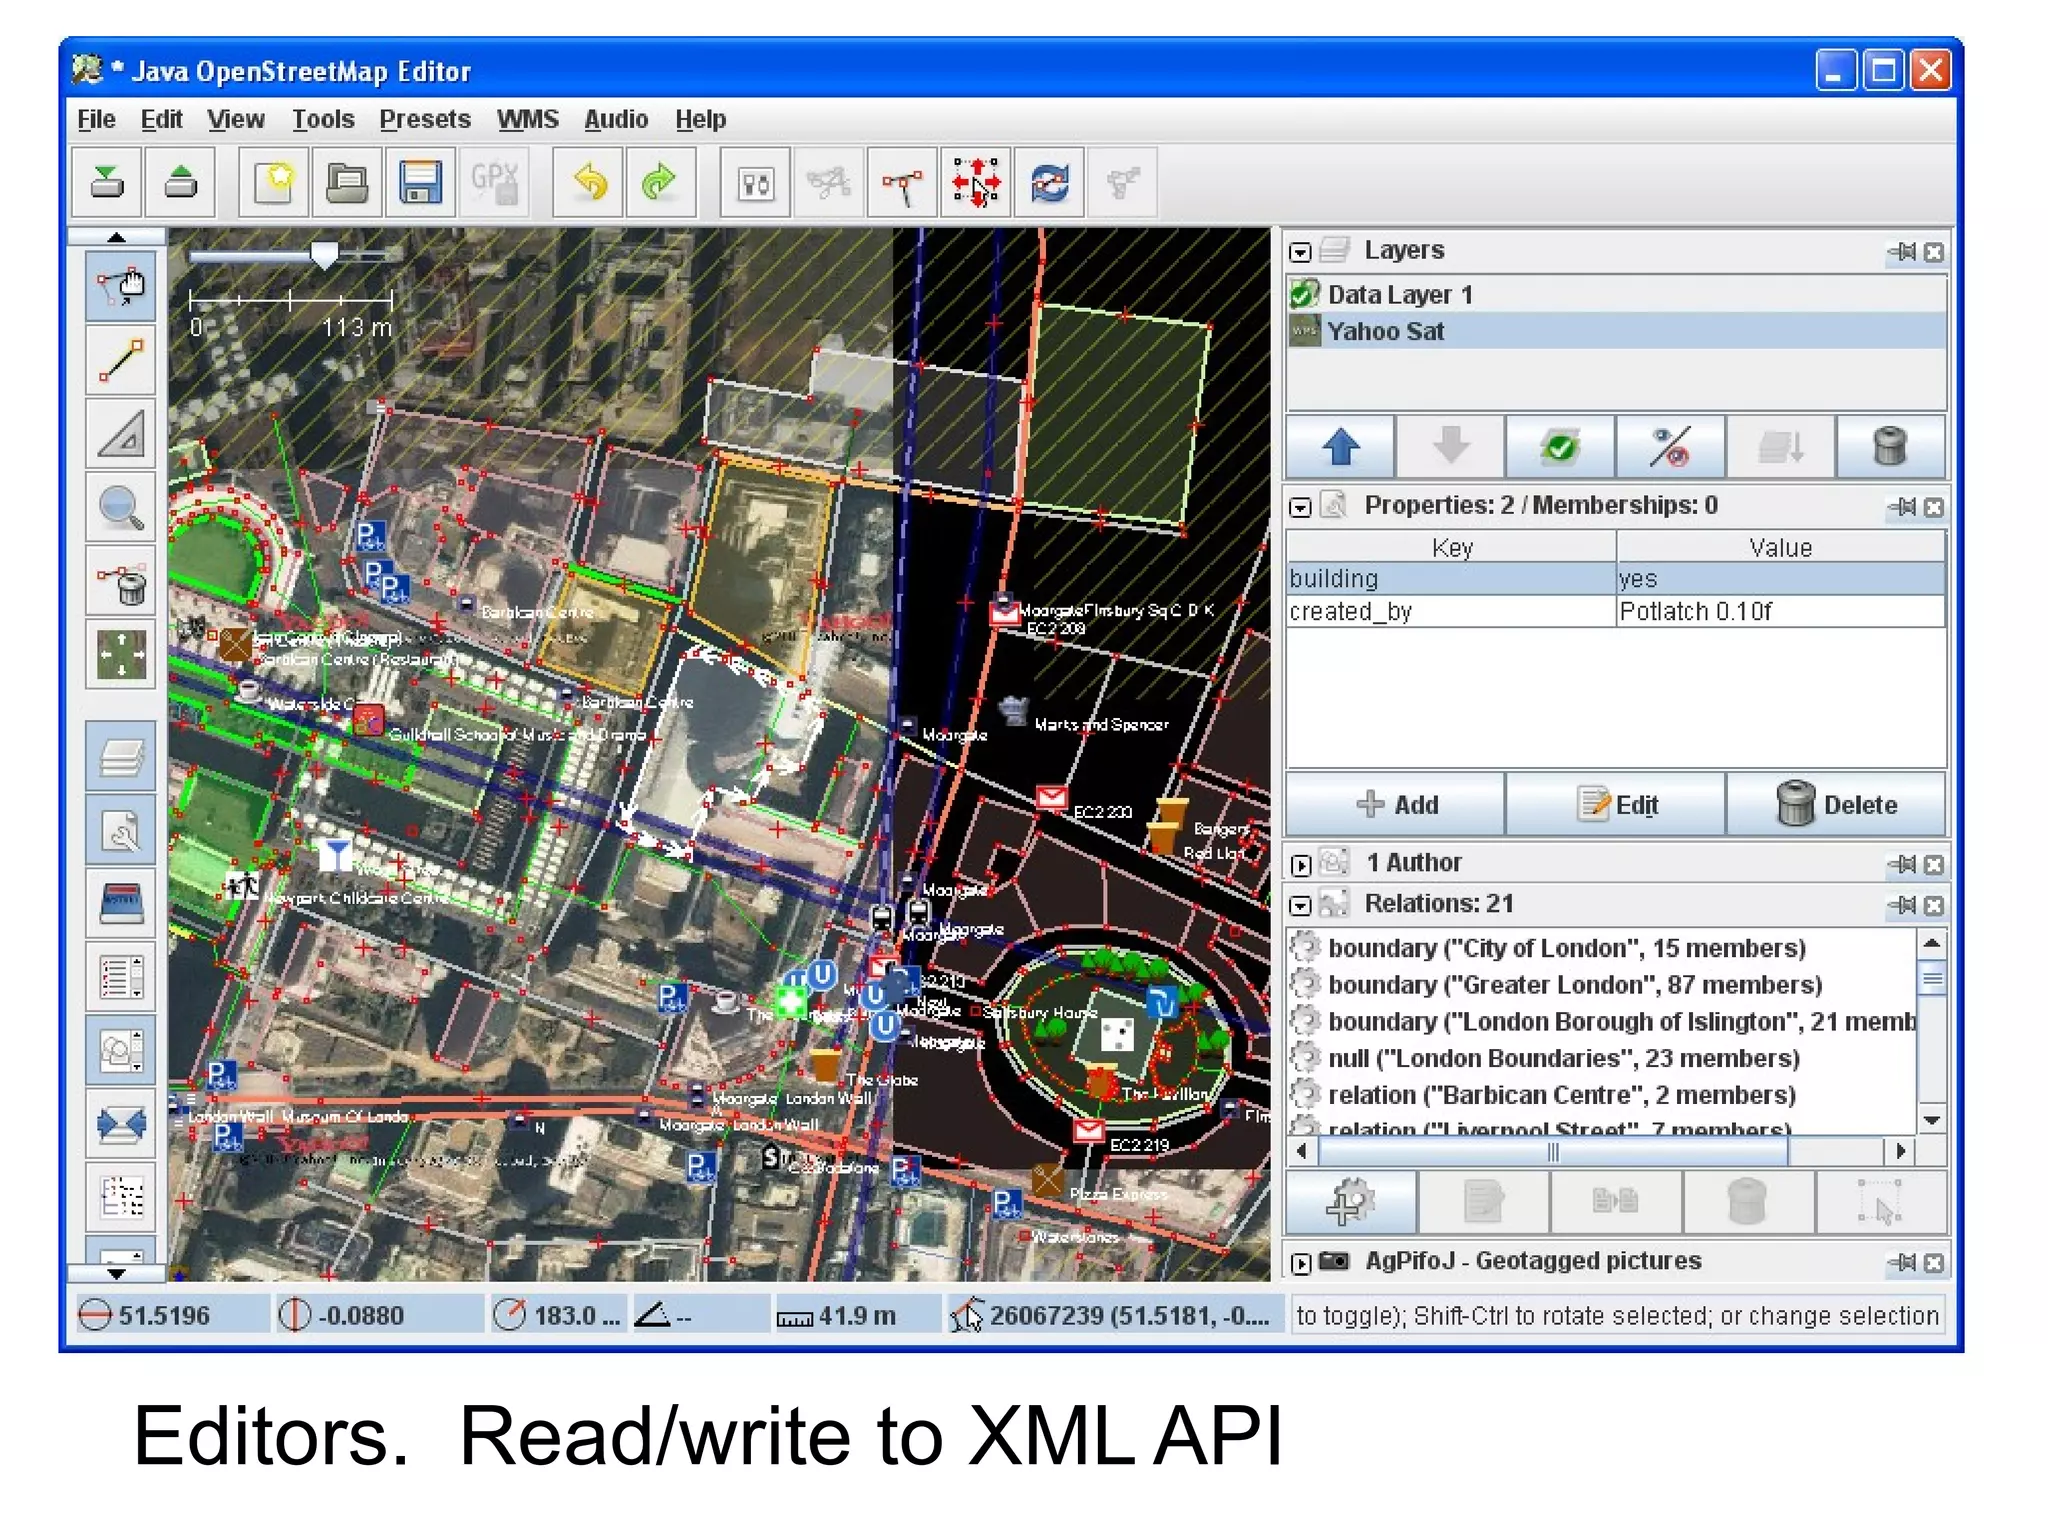Open file icon in toolbar

[x=347, y=182]
